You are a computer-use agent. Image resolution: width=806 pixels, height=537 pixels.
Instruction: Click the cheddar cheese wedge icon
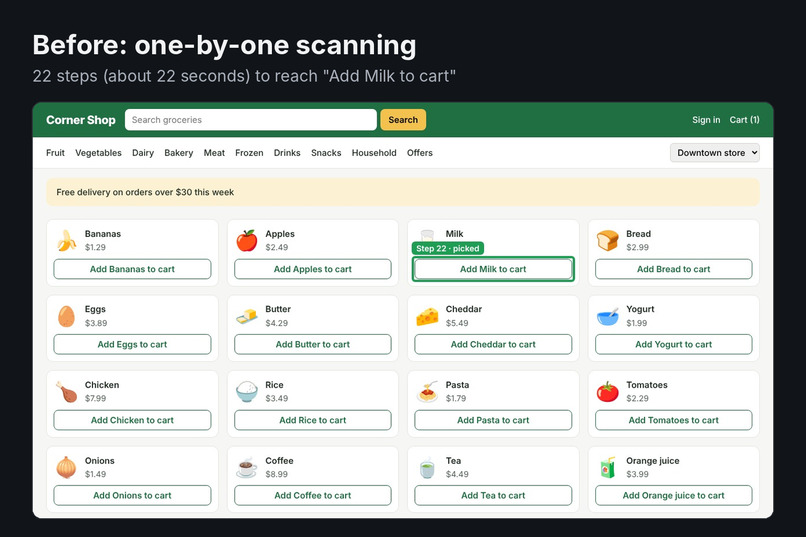[427, 316]
